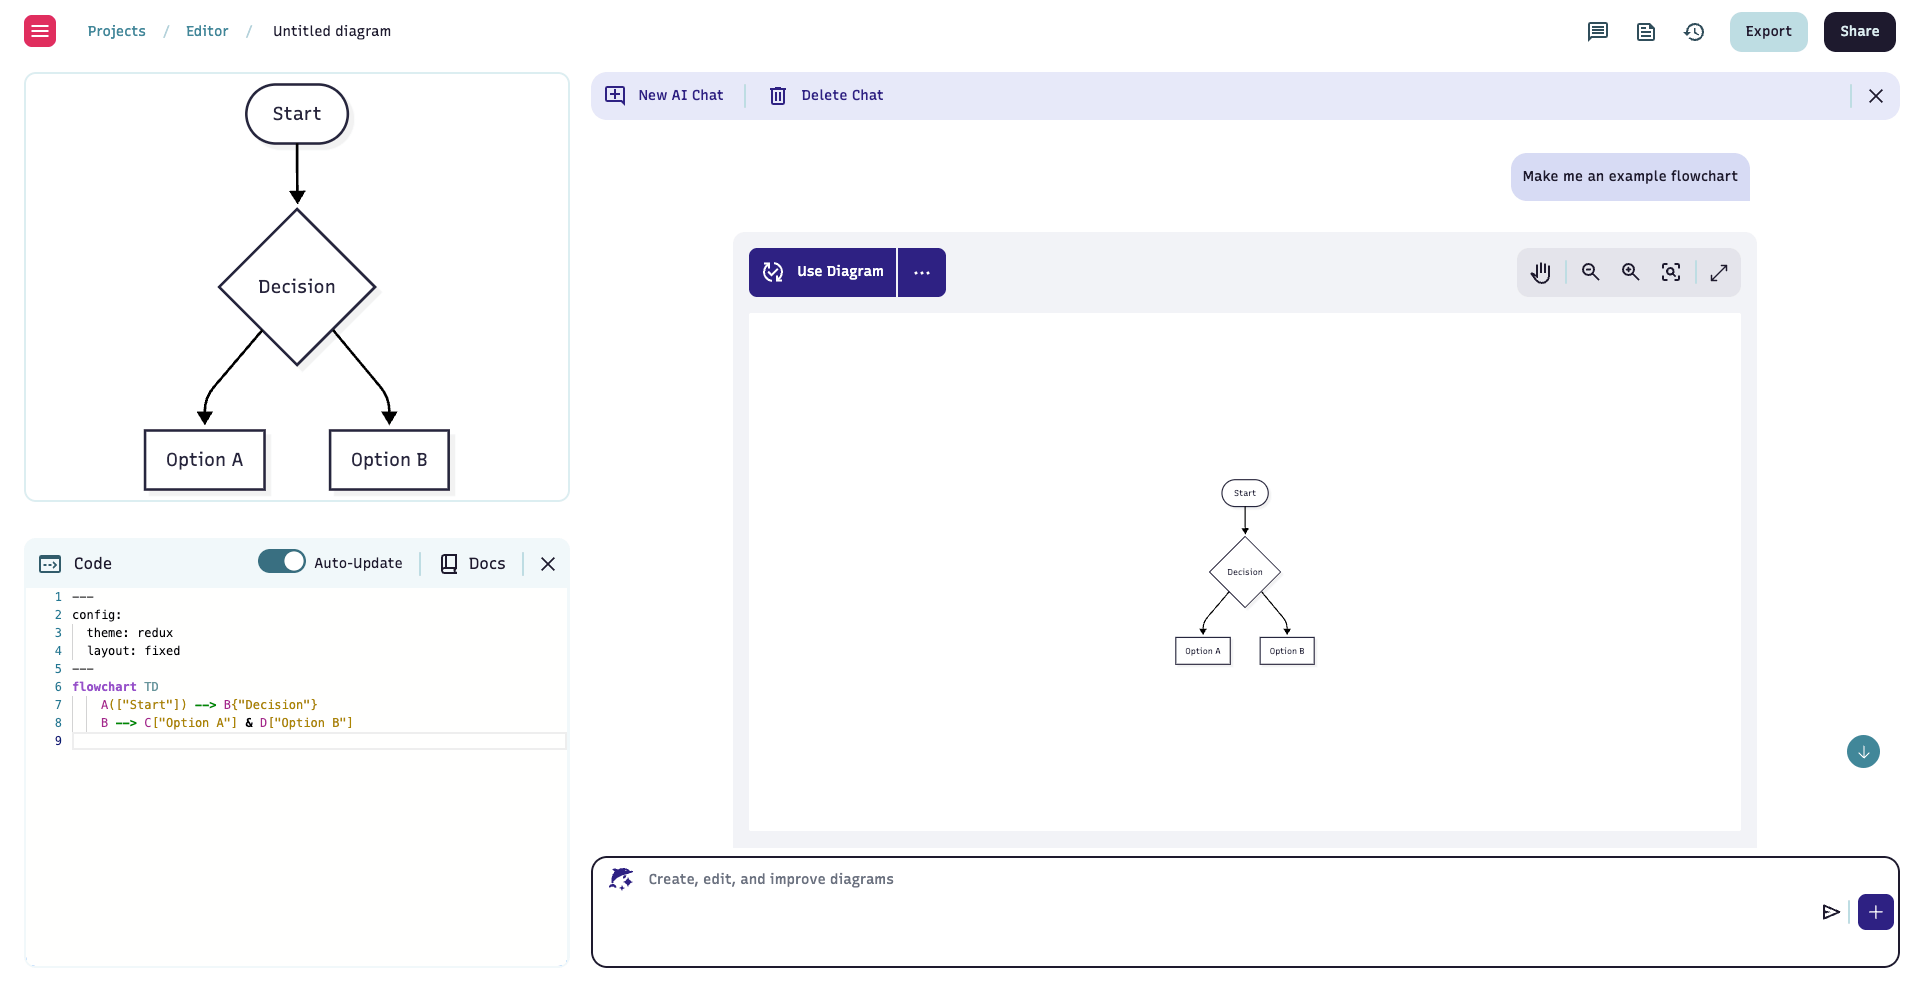1920x992 pixels.
Task: Click the Use Diagram button
Action: click(823, 272)
